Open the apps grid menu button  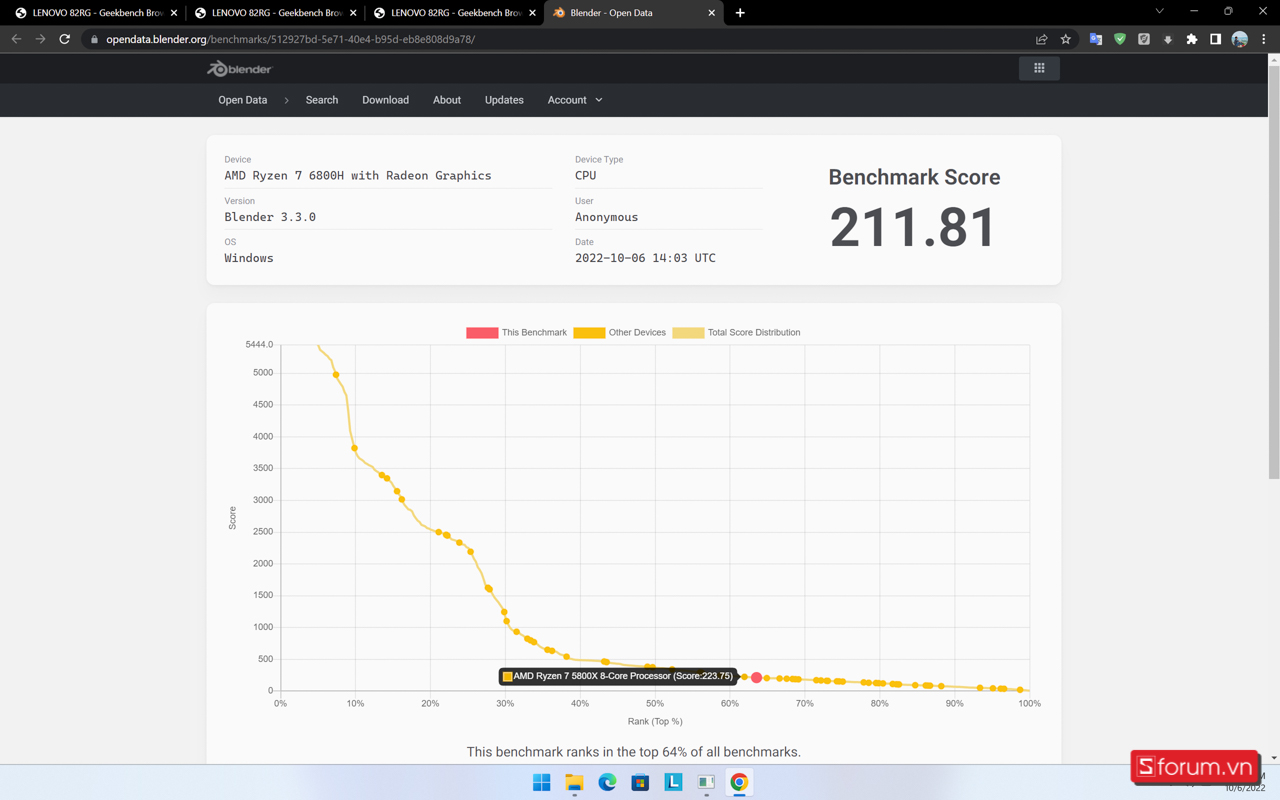pyautogui.click(x=1039, y=68)
